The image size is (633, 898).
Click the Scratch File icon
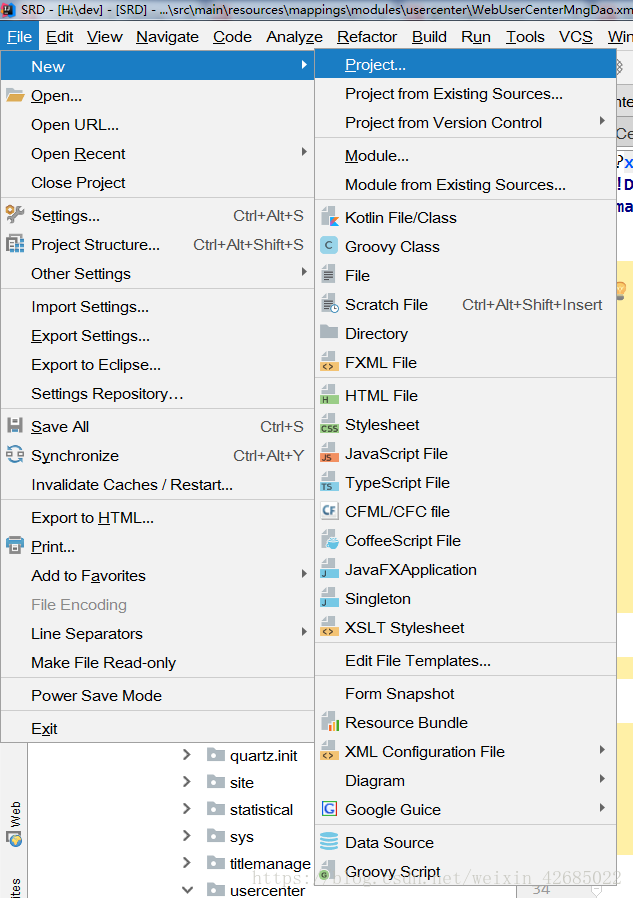329,305
